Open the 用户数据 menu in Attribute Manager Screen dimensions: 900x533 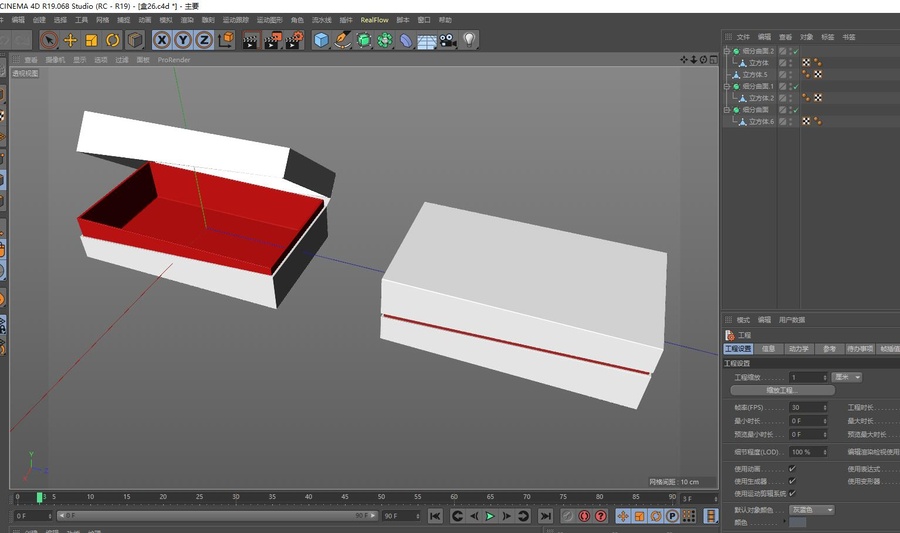pyautogui.click(x=792, y=320)
